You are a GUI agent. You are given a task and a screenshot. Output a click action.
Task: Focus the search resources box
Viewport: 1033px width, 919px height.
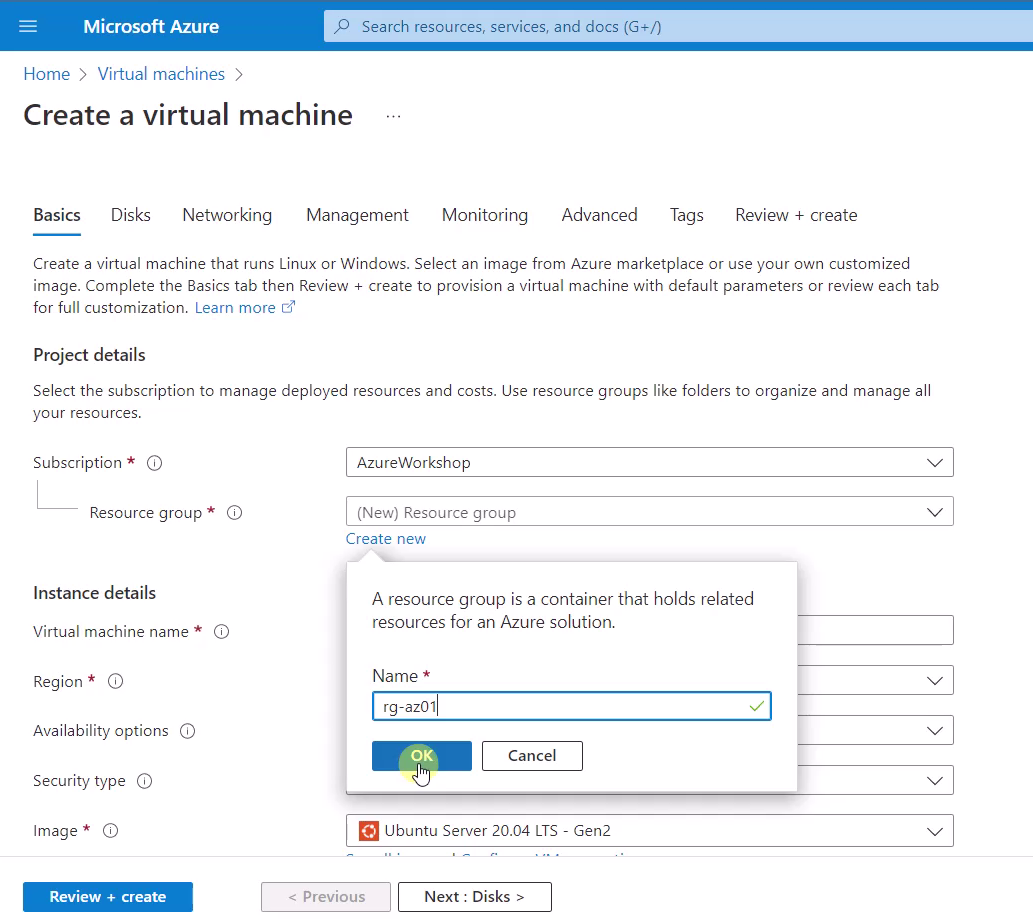pyautogui.click(x=678, y=26)
